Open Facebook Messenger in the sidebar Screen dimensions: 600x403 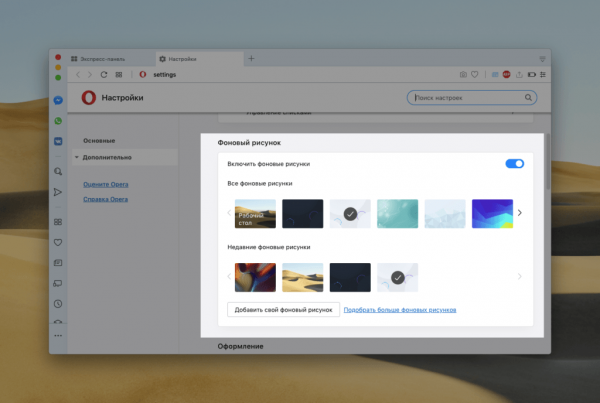click(58, 100)
